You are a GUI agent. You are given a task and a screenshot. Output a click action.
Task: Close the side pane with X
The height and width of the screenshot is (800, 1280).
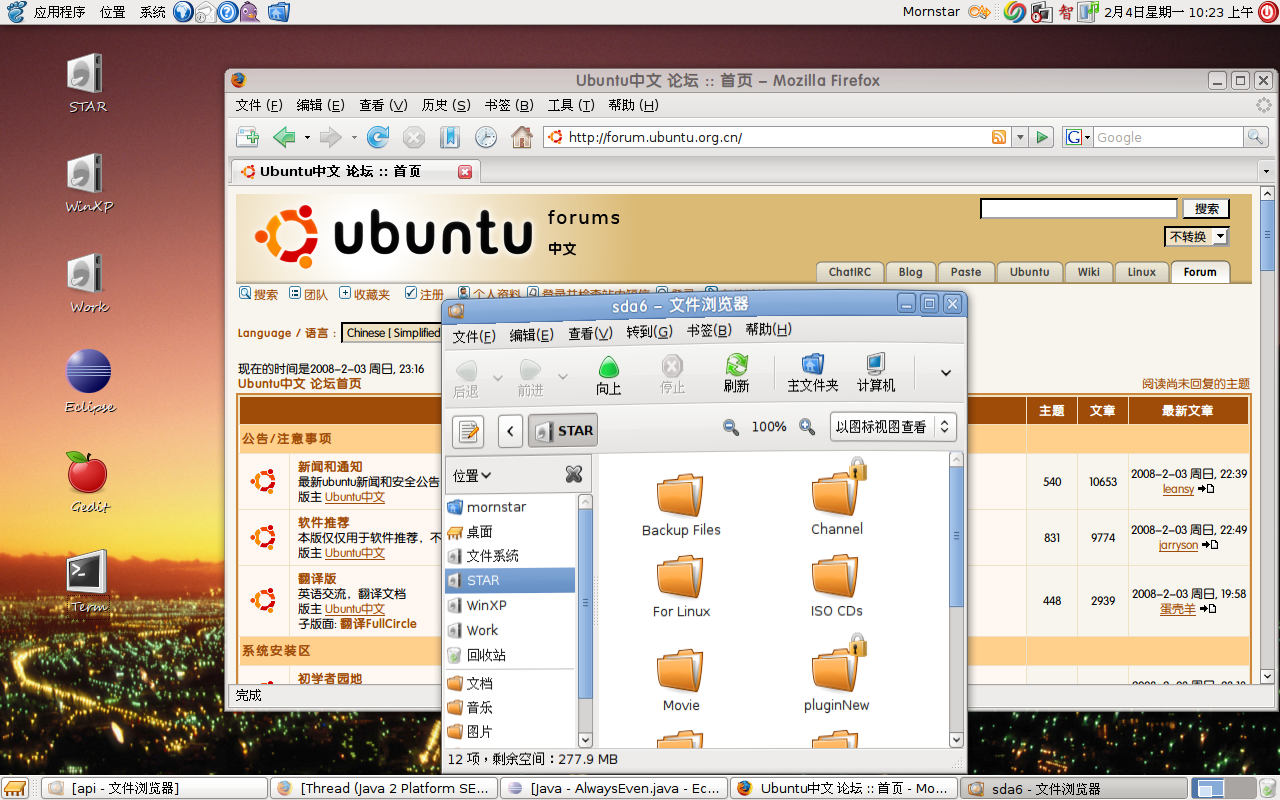click(x=574, y=475)
